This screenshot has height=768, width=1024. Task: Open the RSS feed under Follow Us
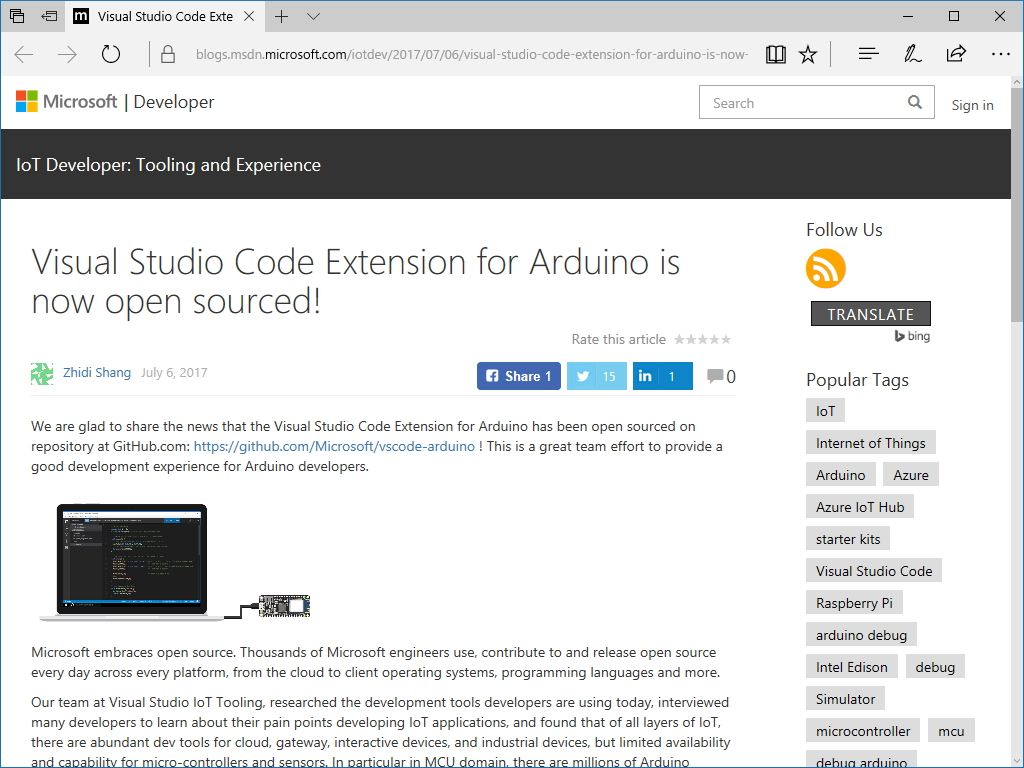coord(825,268)
